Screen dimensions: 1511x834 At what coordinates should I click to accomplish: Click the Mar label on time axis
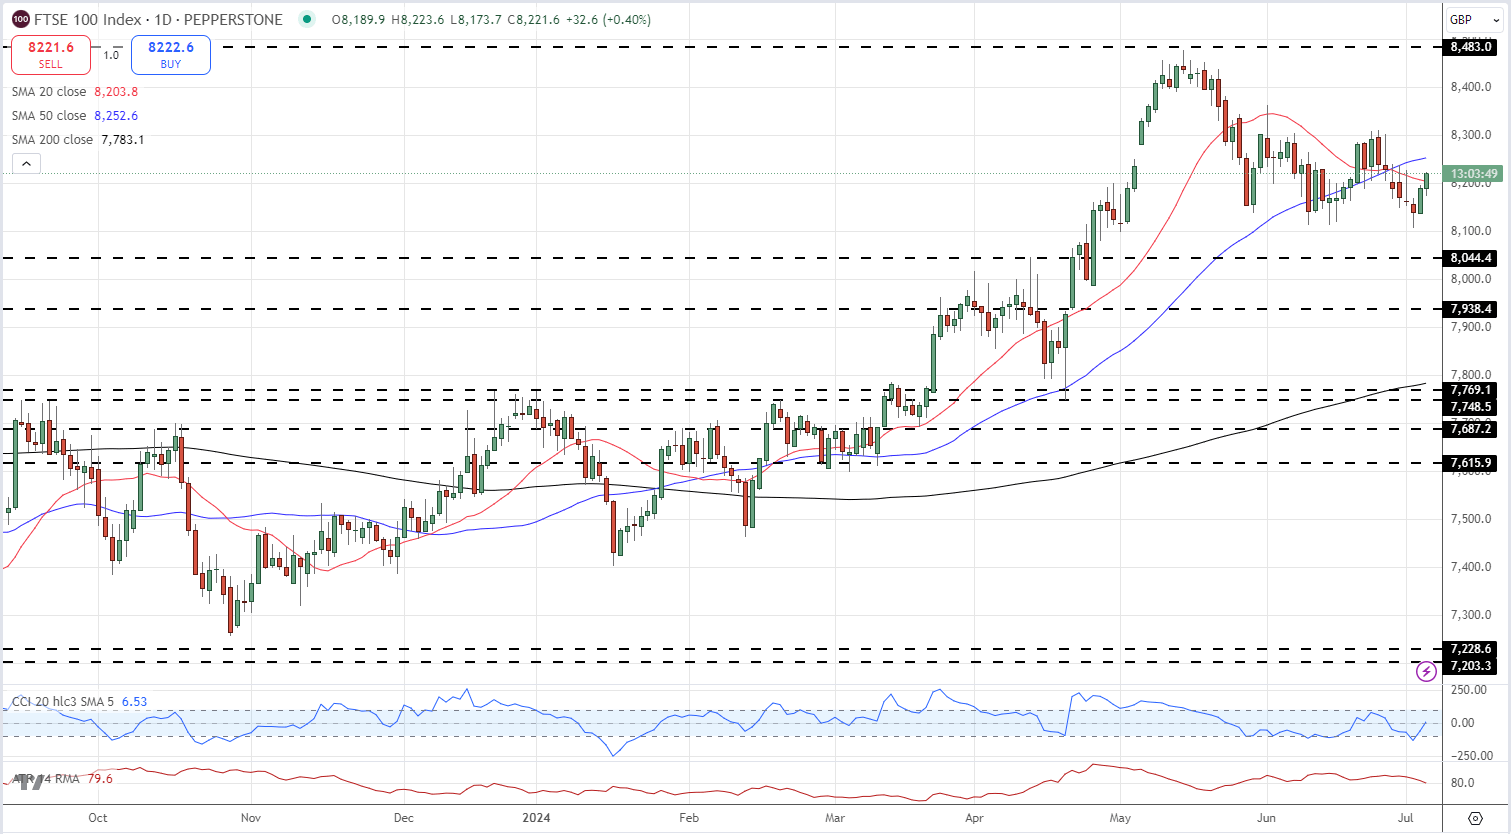point(835,818)
